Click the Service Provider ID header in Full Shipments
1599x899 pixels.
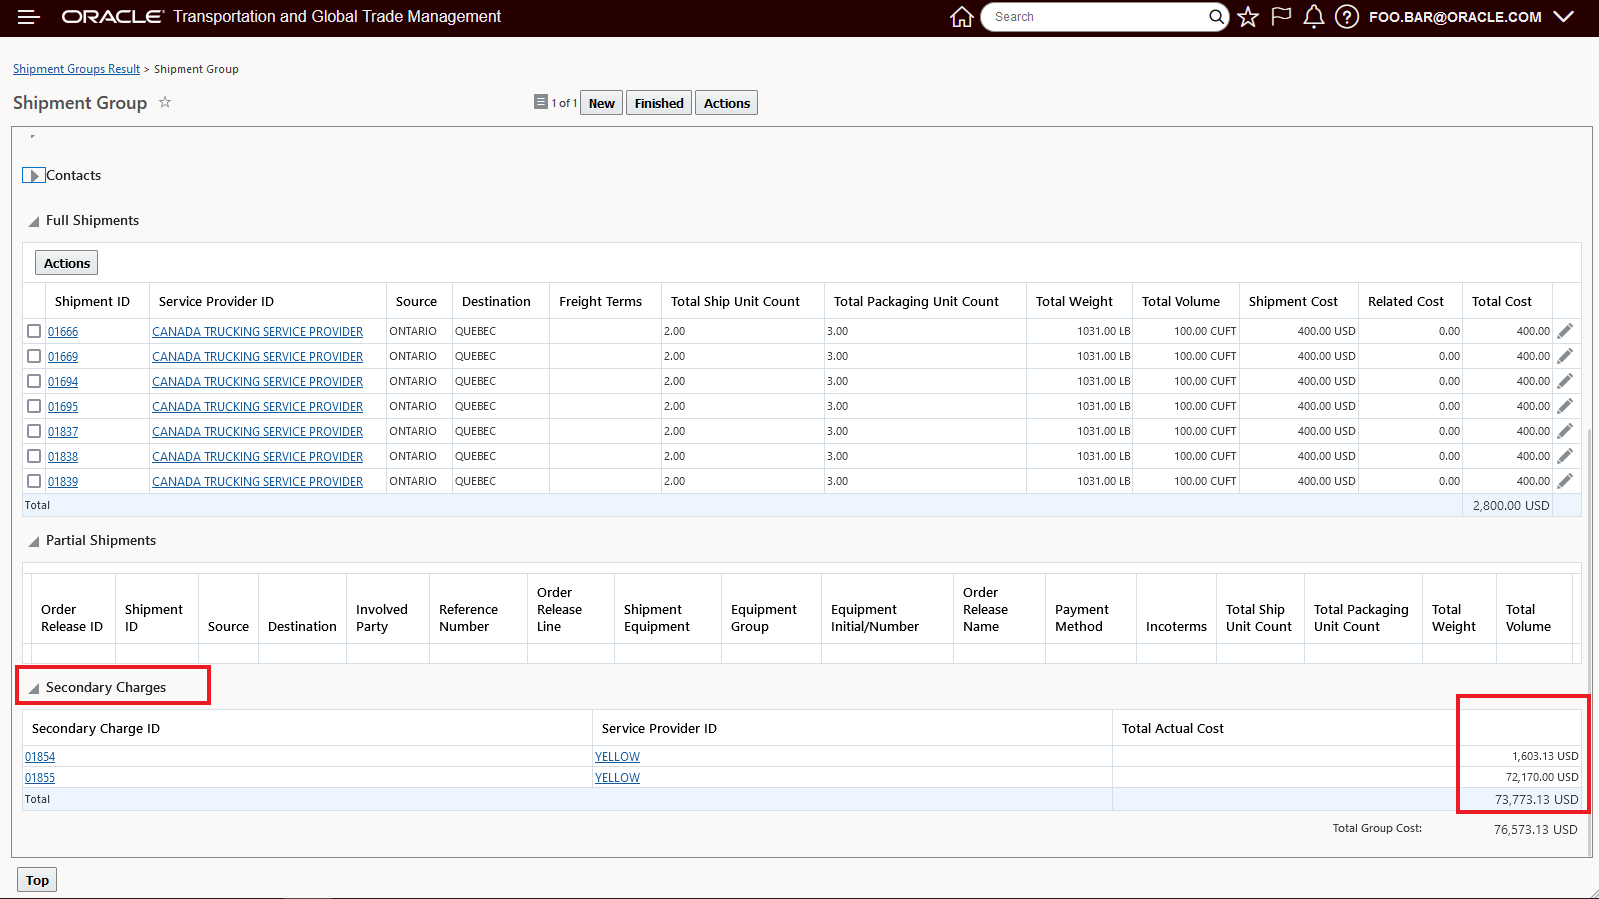(216, 301)
